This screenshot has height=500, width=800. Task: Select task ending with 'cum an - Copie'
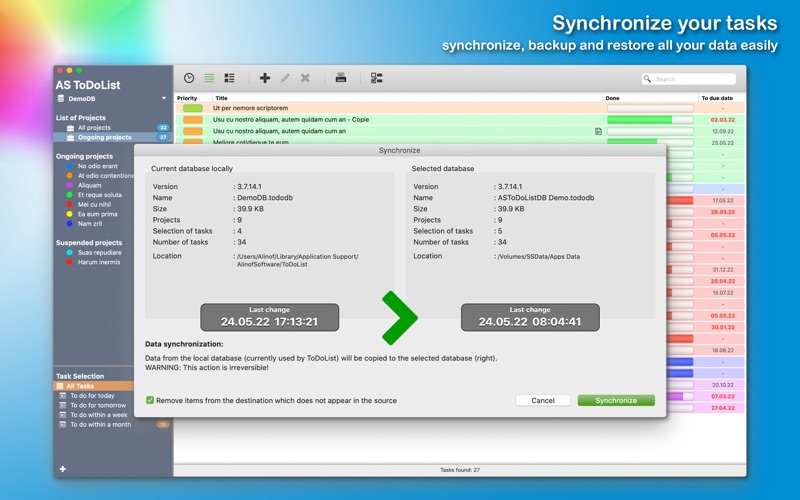pos(291,120)
